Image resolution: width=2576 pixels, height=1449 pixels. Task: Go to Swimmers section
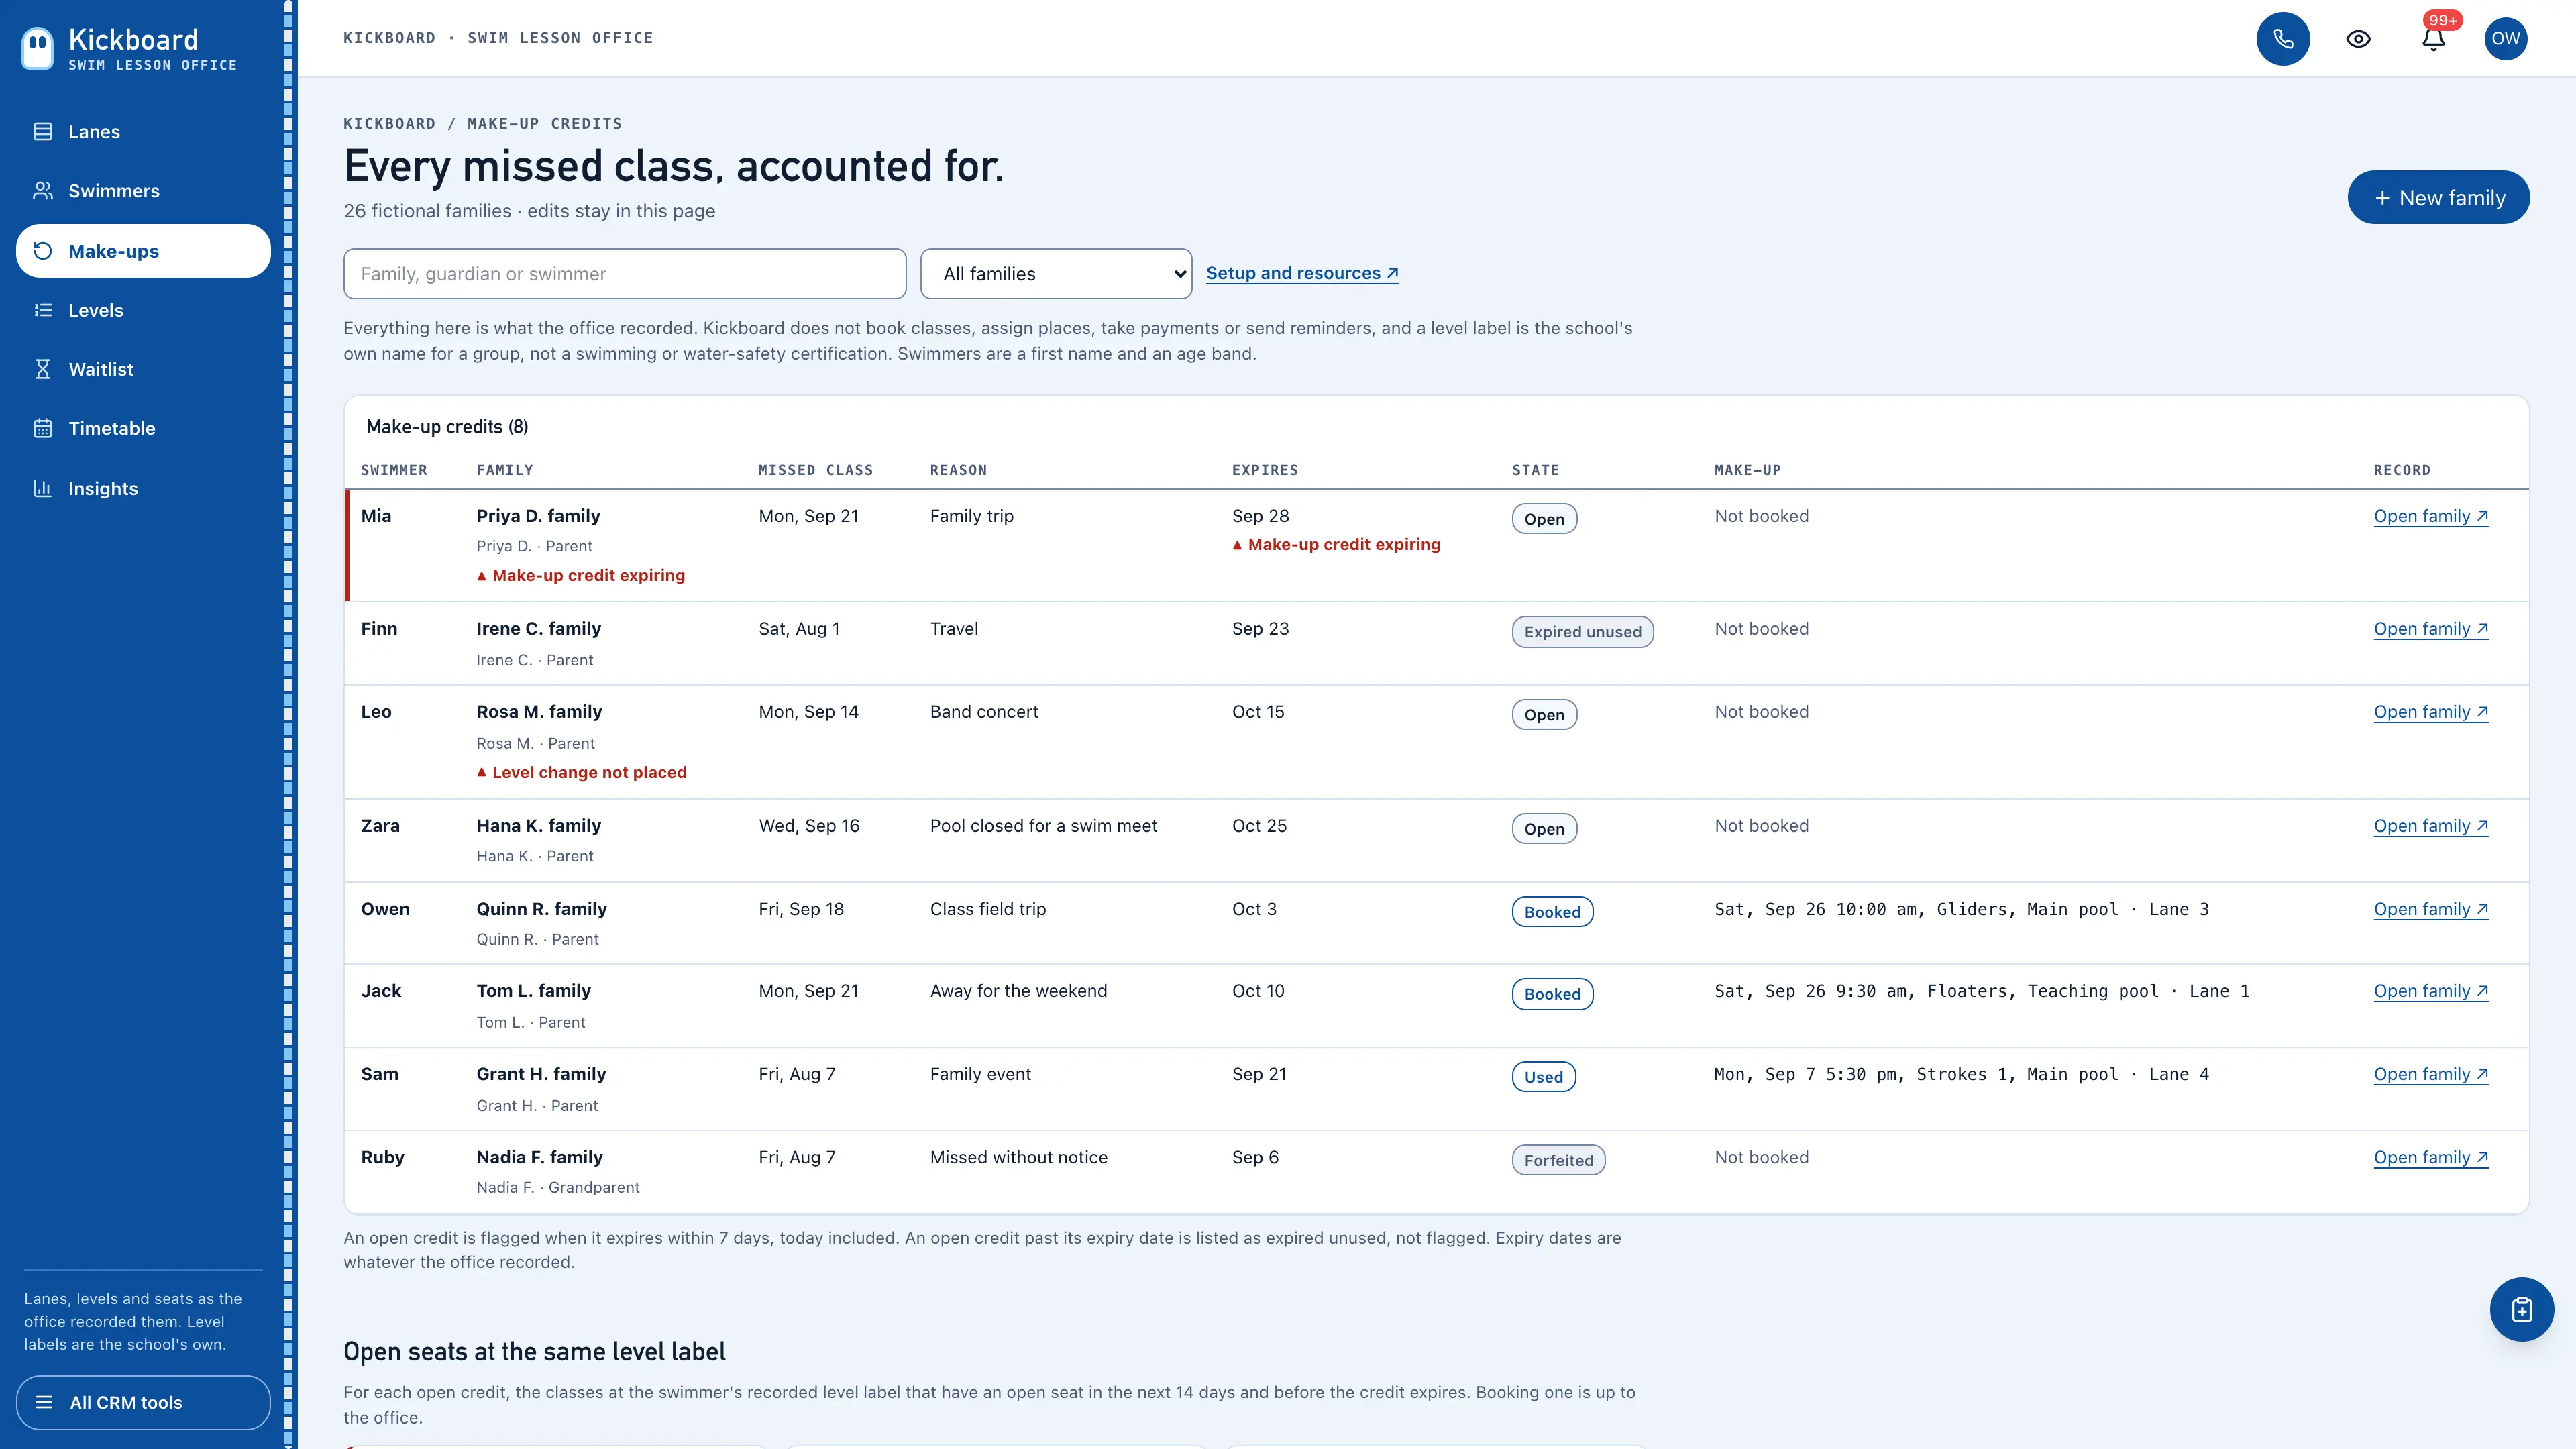pyautogui.click(x=143, y=191)
